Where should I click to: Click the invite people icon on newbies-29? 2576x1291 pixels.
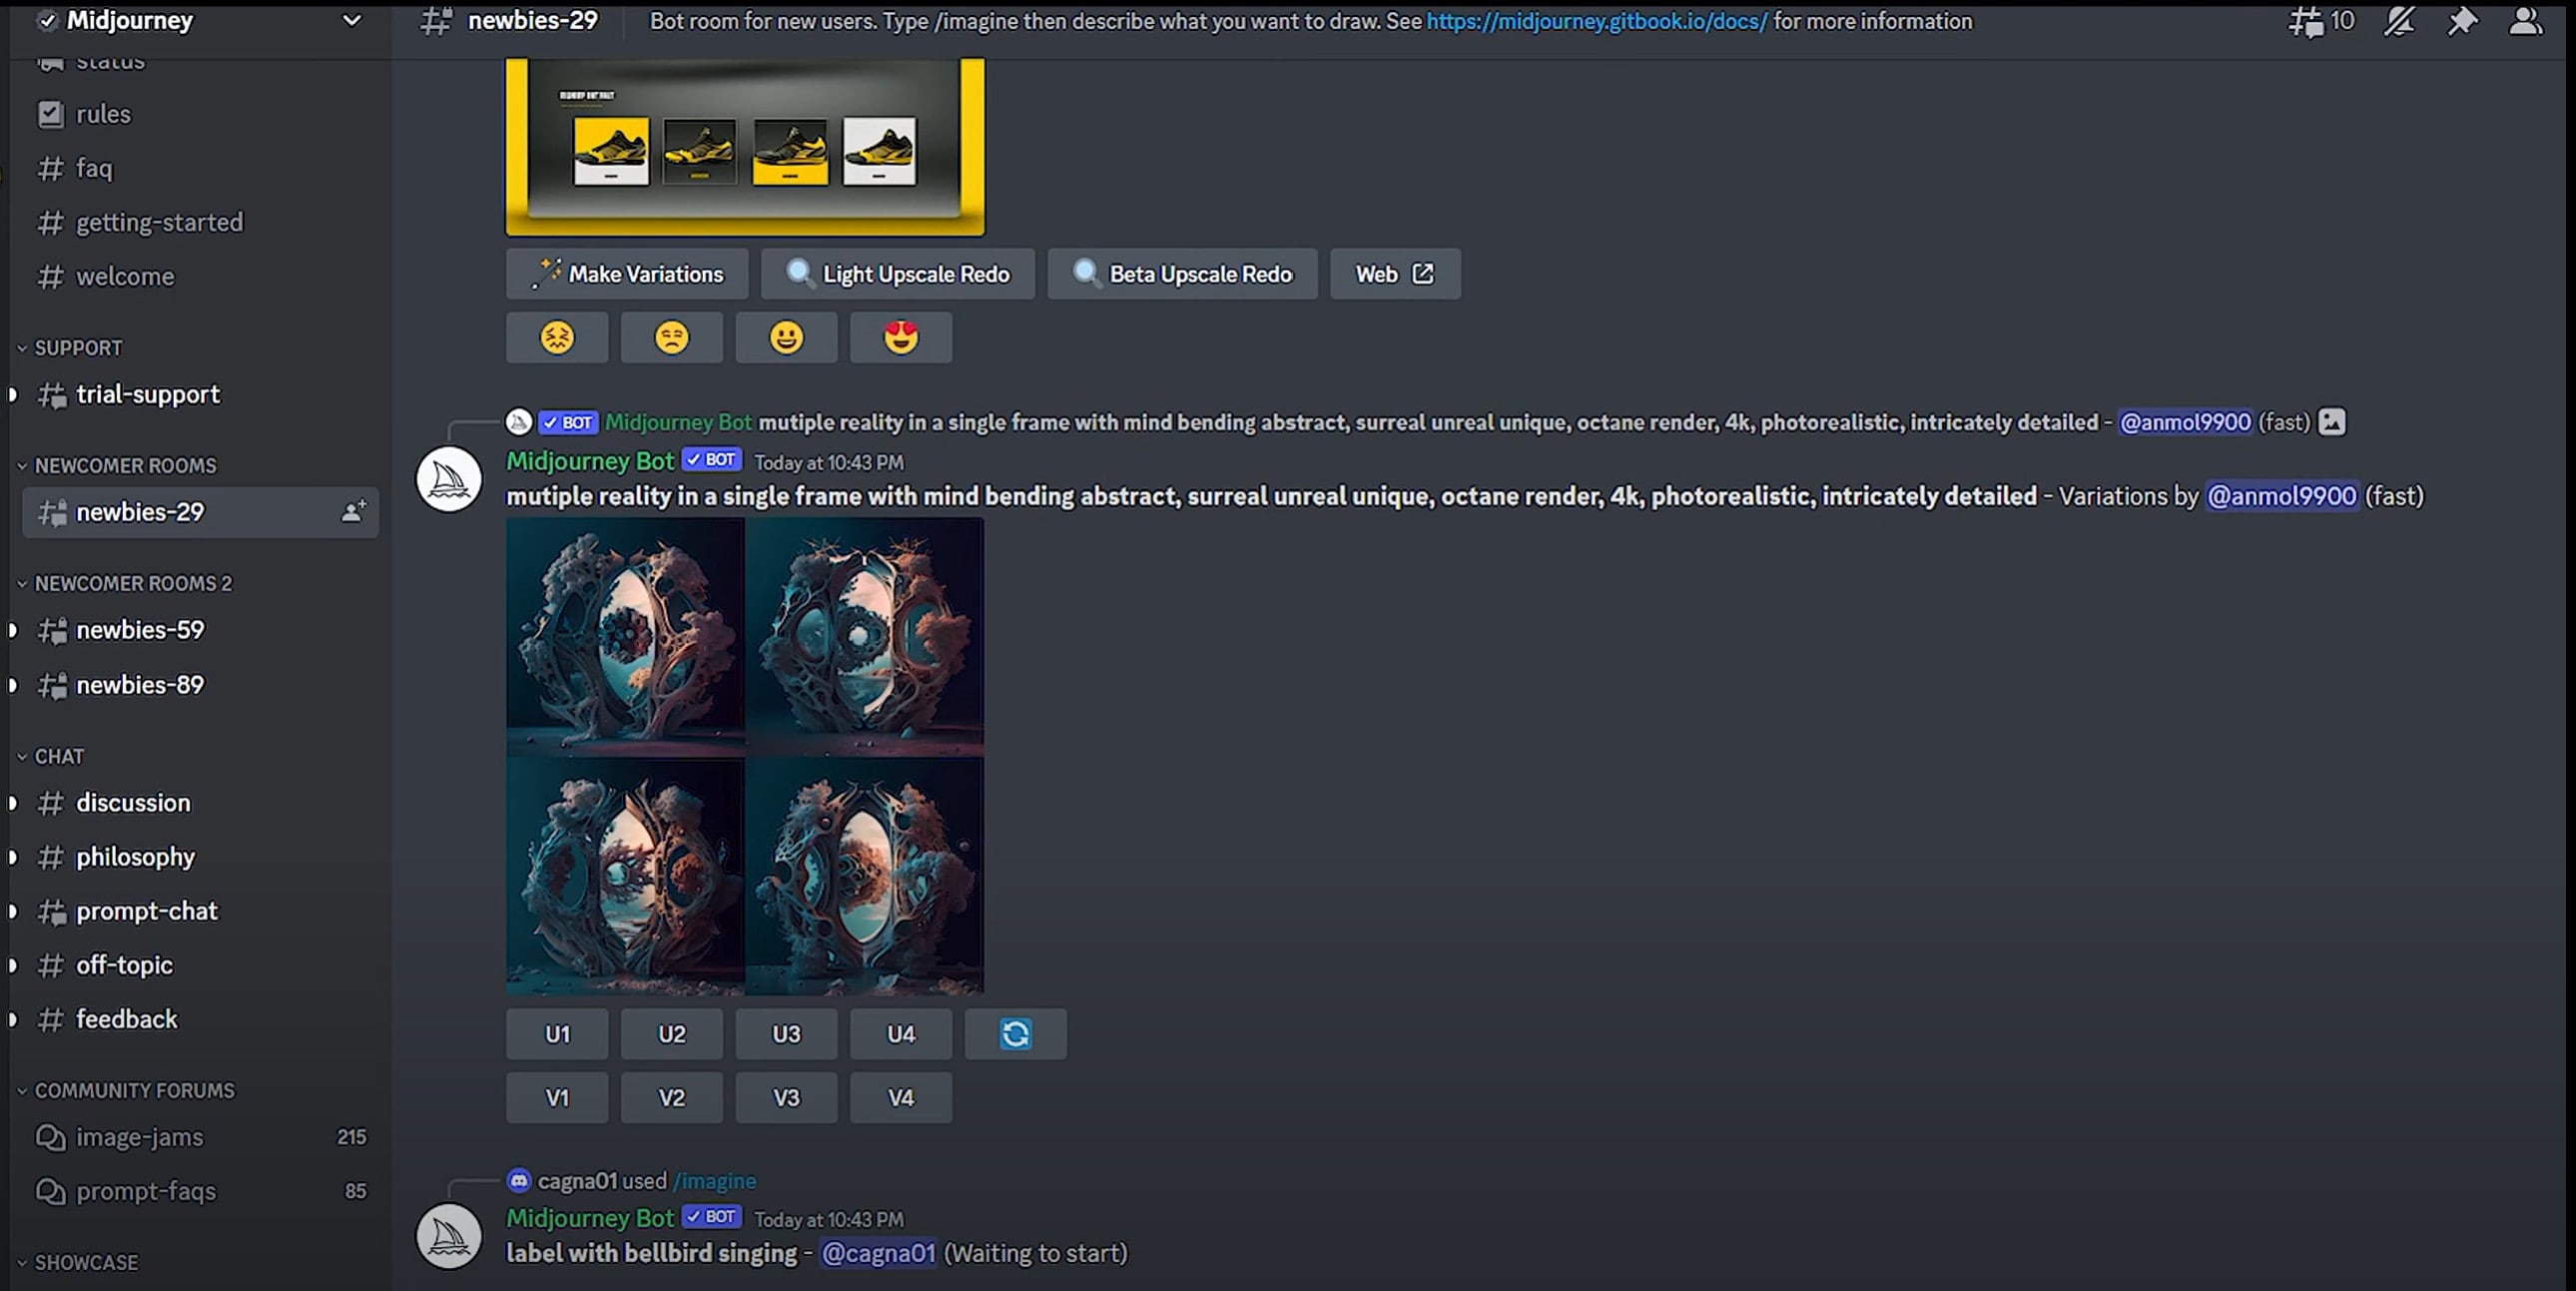point(354,512)
